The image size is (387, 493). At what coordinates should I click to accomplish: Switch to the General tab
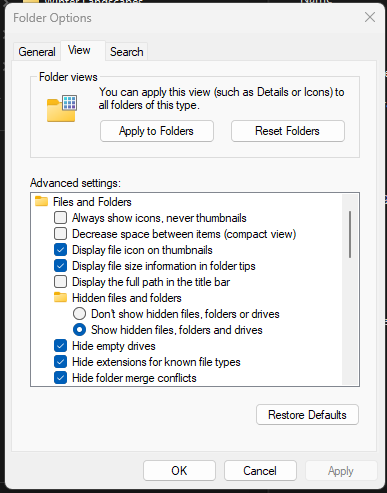37,52
